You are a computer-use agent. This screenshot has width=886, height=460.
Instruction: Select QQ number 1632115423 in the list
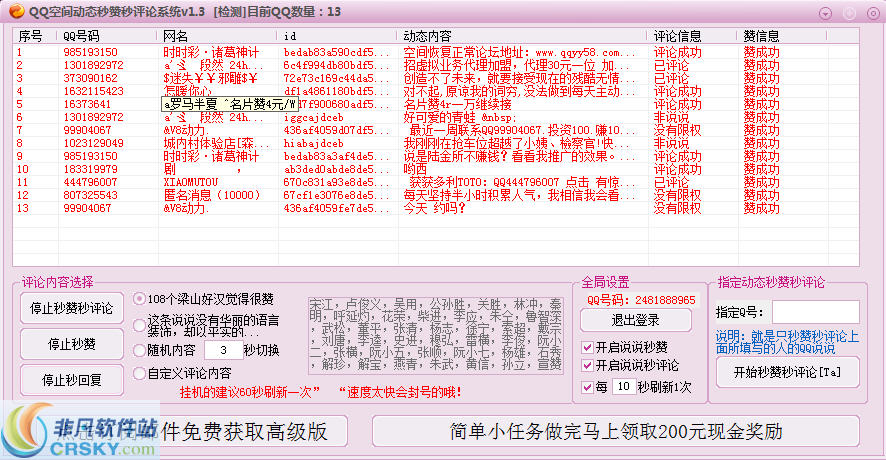93,91
